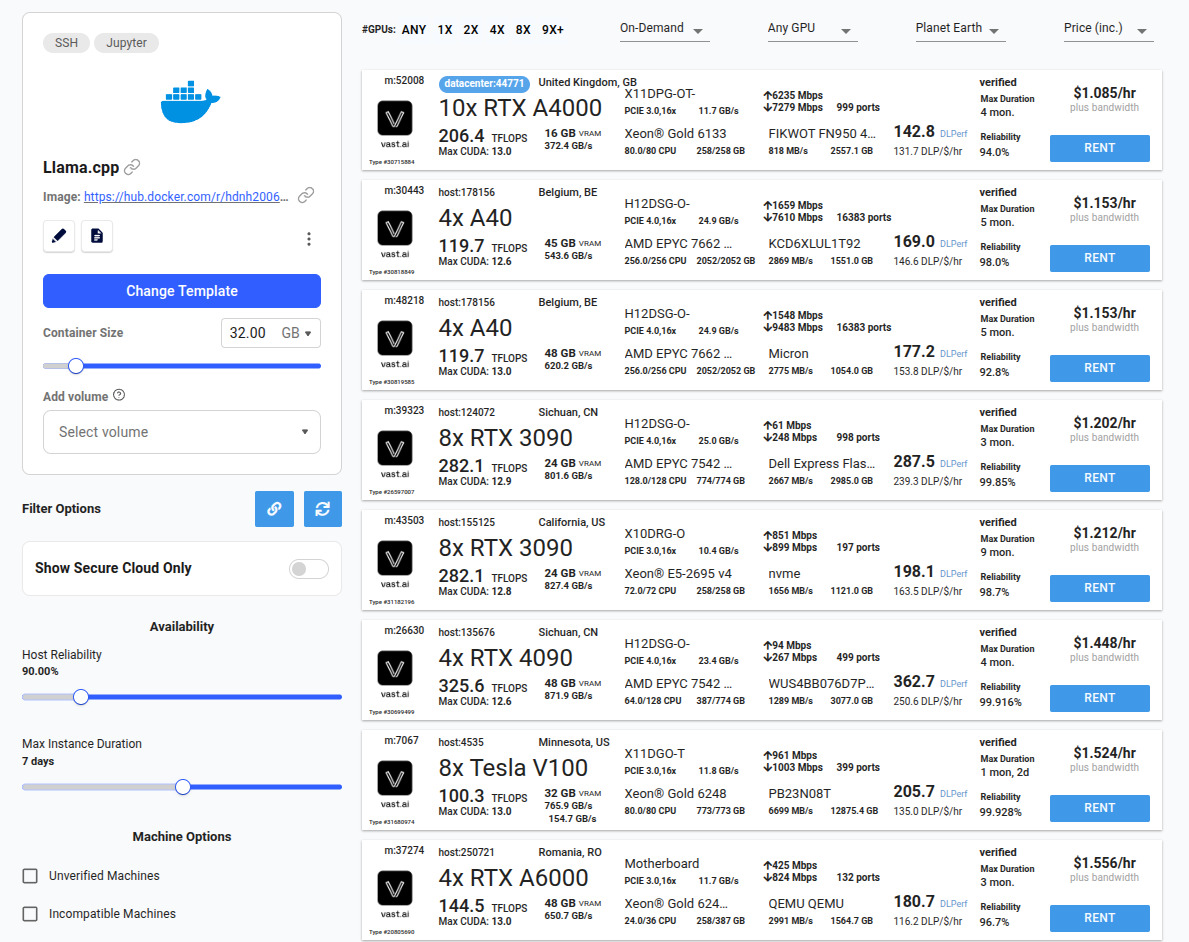Adjust the Host Reliability slider
Screen dimensions: 1189x942
80,697
